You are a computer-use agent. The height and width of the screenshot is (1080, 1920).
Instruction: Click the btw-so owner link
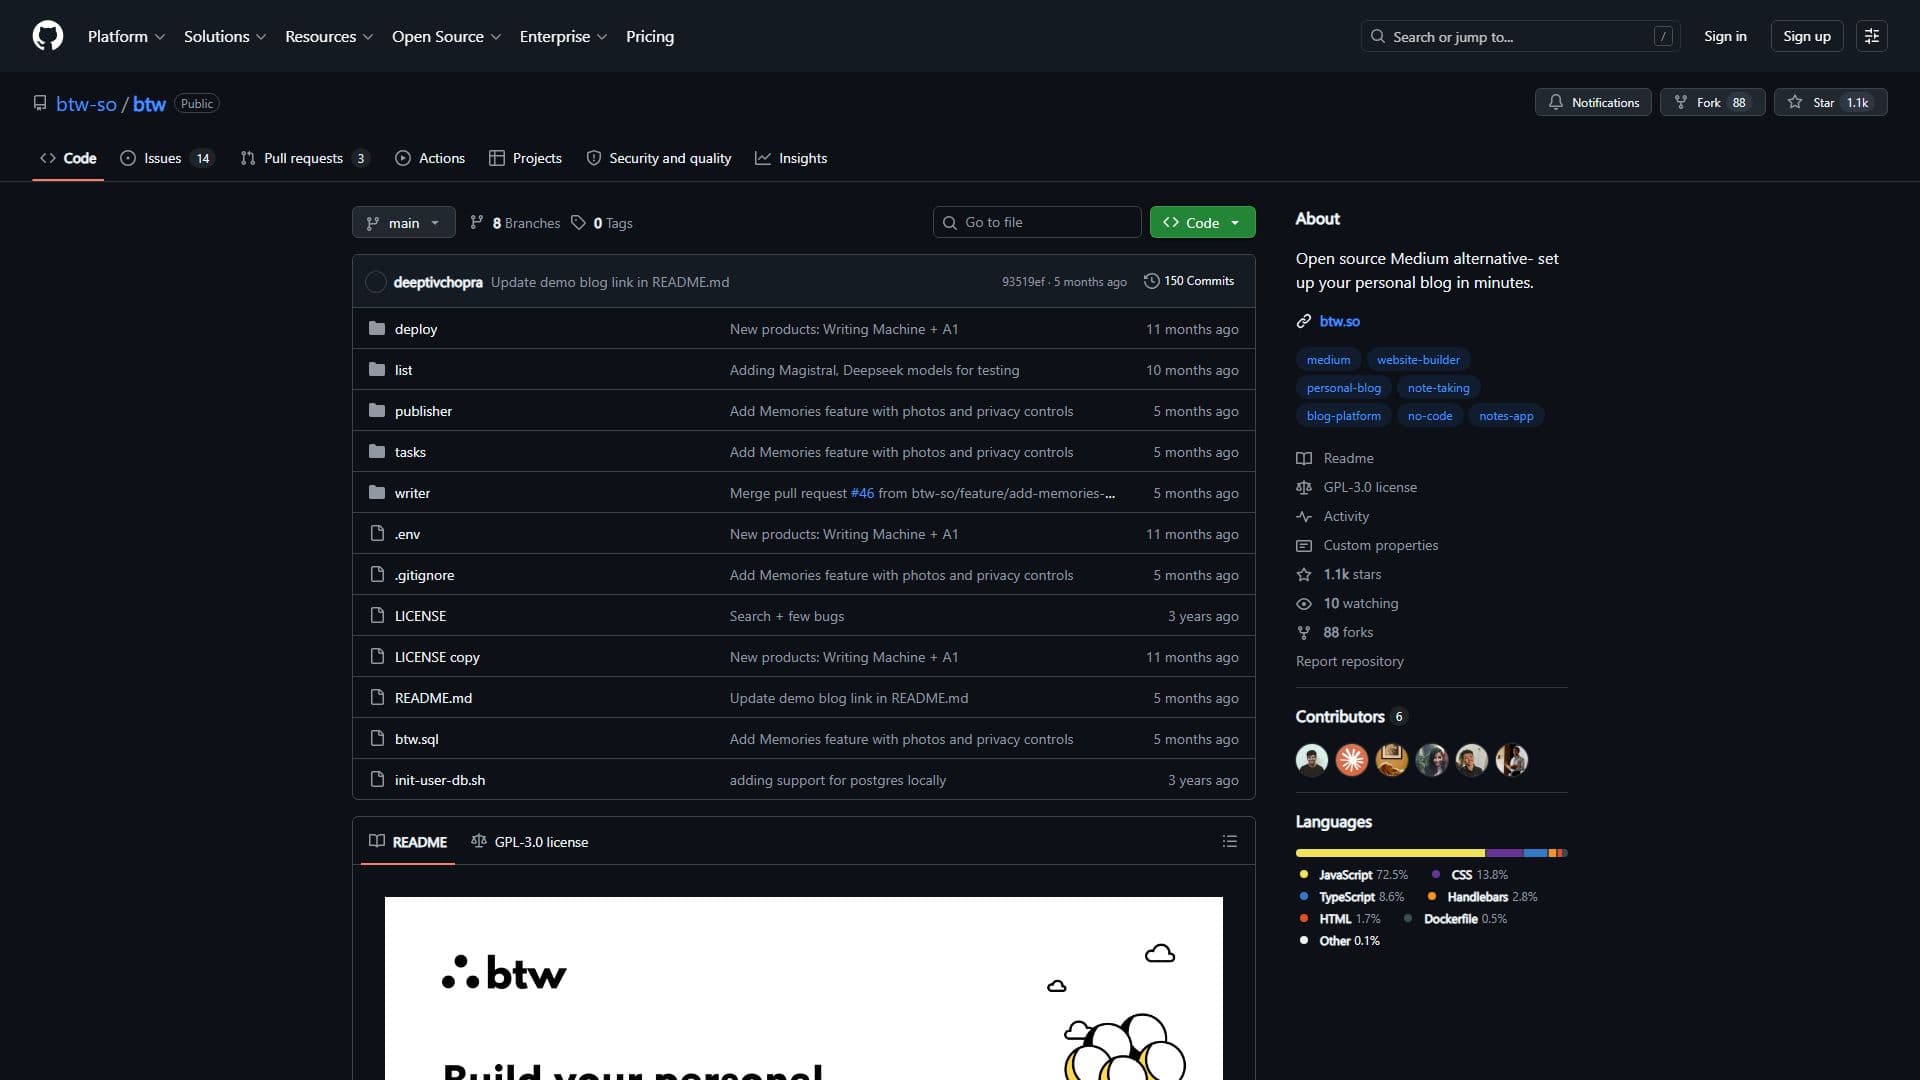[x=86, y=103]
